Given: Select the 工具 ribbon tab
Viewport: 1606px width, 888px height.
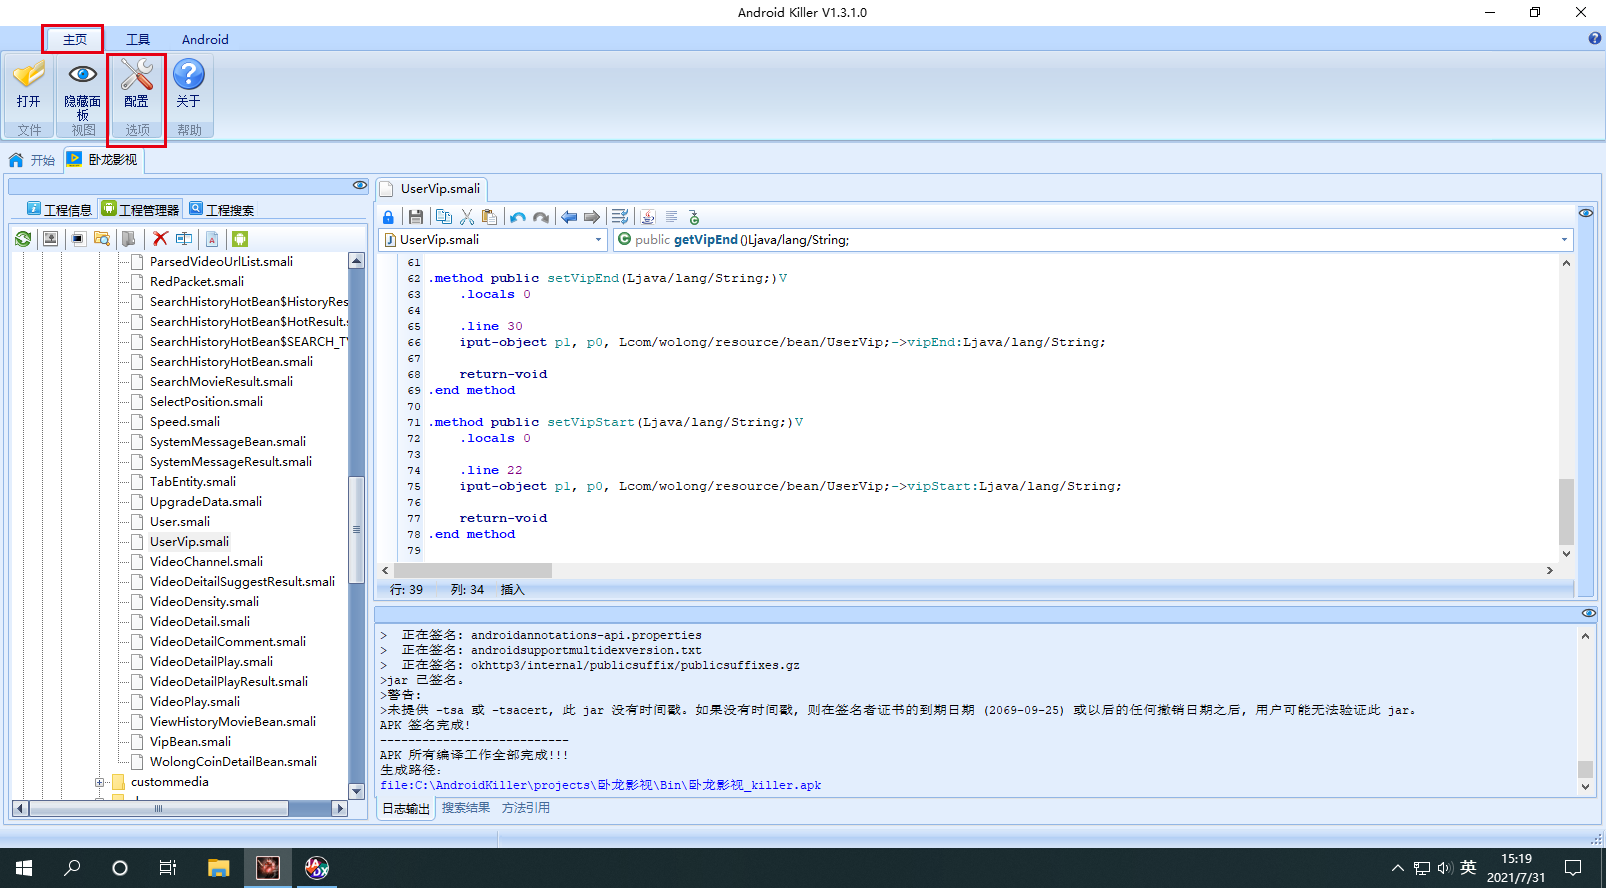Looking at the screenshot, I should coord(138,40).
